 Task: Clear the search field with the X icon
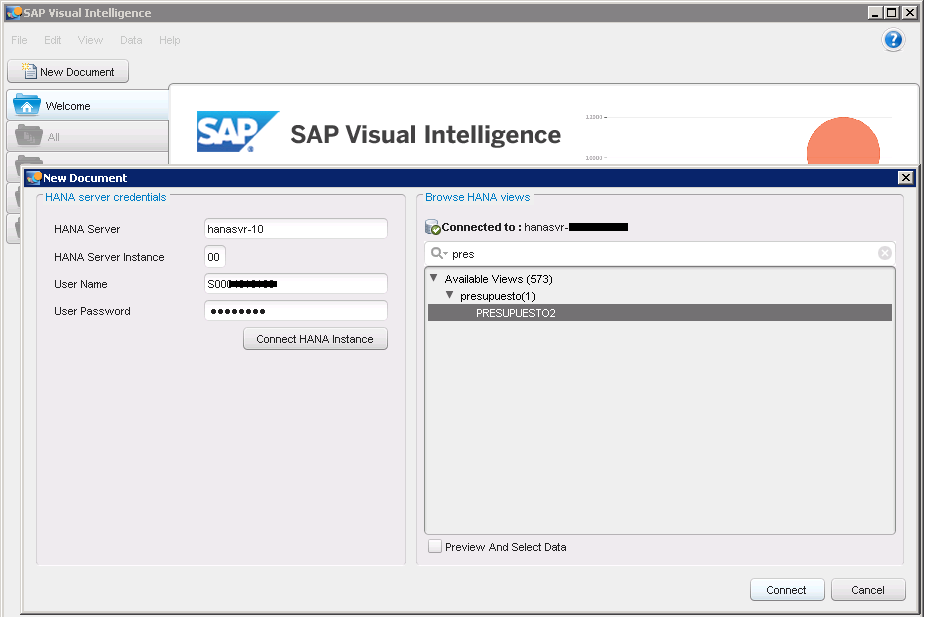point(884,253)
